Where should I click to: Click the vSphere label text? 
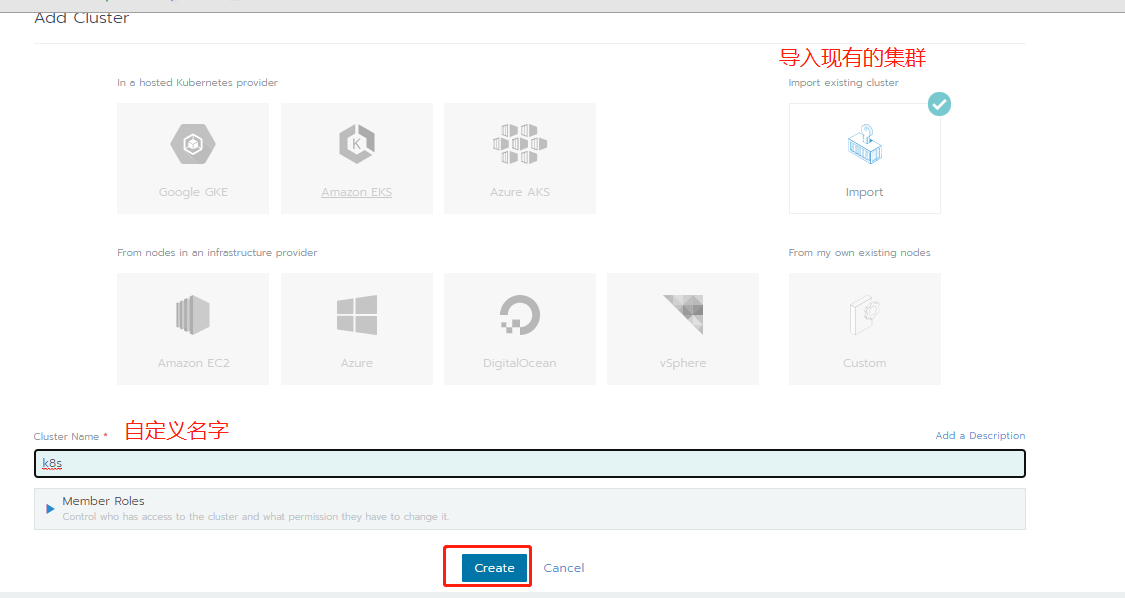683,363
